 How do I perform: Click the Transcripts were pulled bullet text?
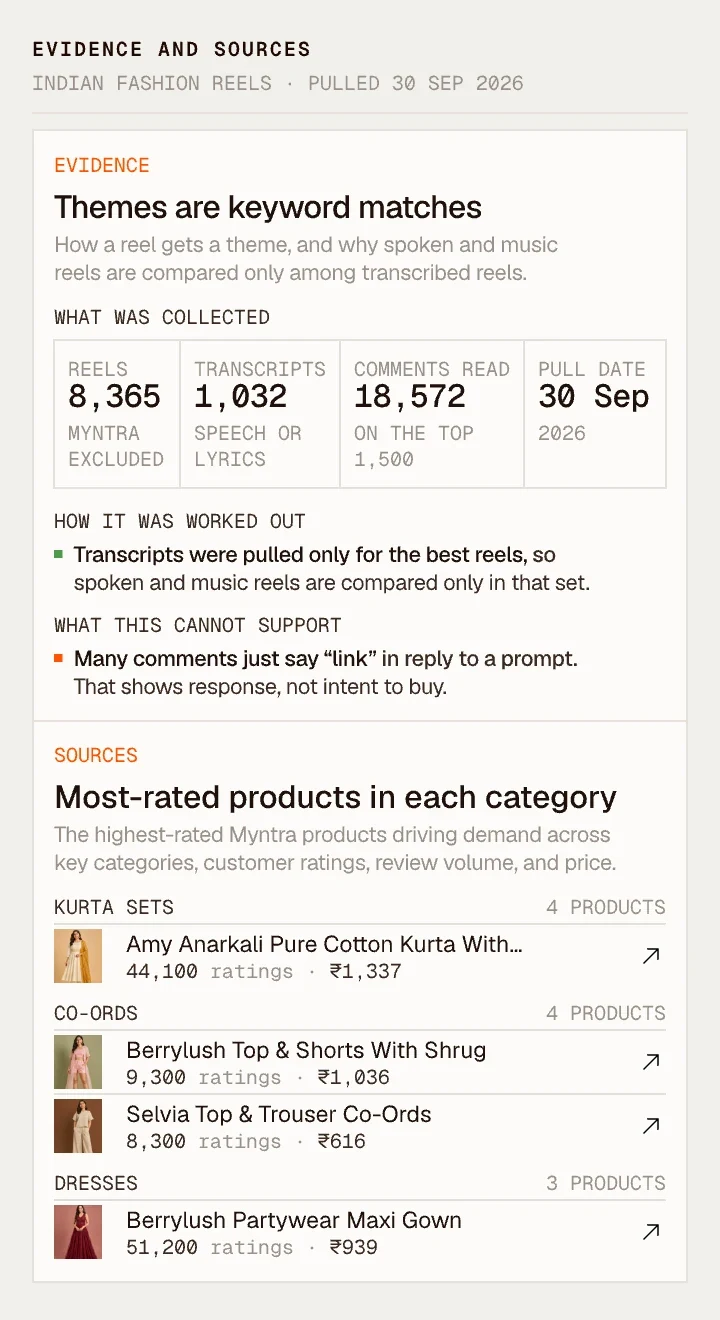click(x=332, y=568)
